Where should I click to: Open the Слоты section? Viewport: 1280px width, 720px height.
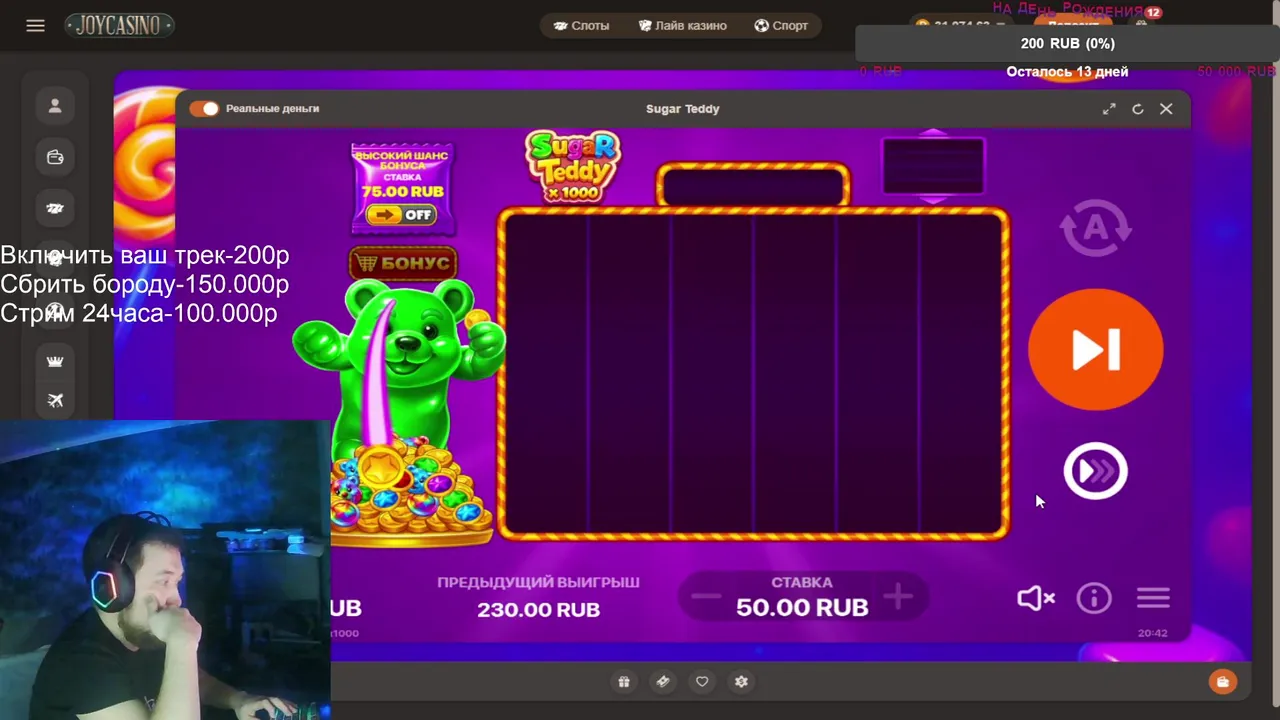click(581, 26)
